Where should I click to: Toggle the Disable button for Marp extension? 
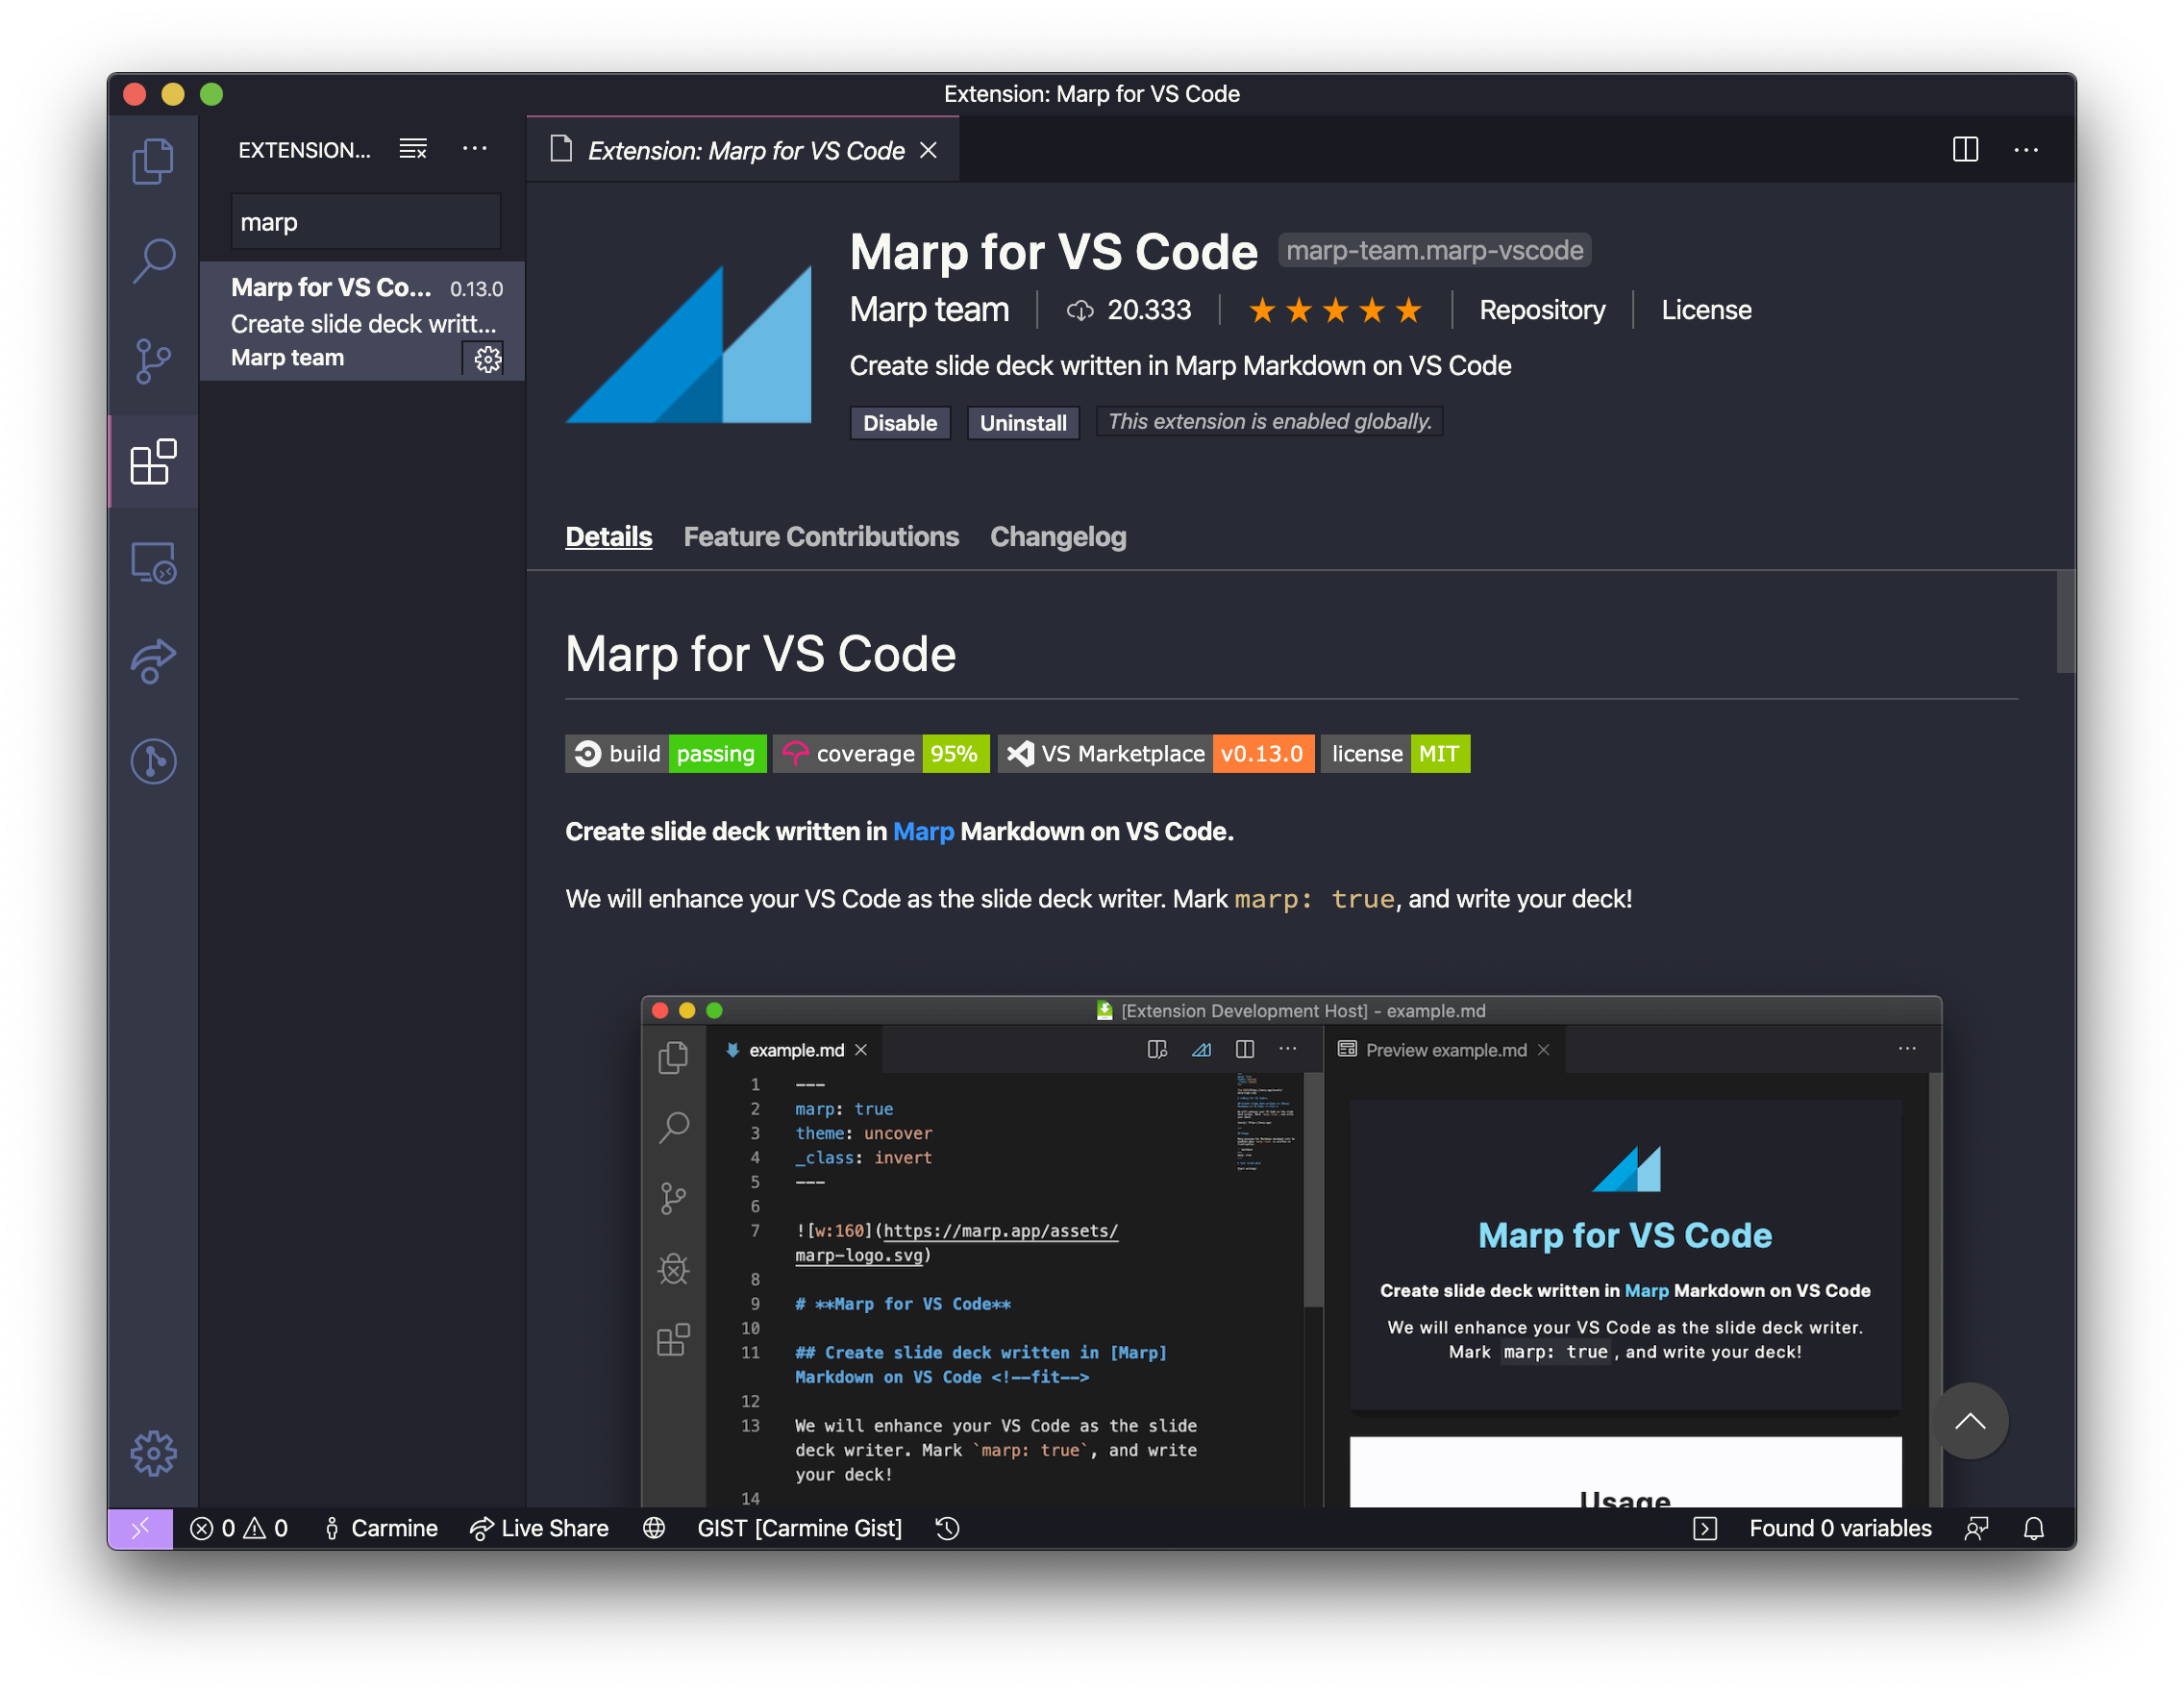coord(899,422)
